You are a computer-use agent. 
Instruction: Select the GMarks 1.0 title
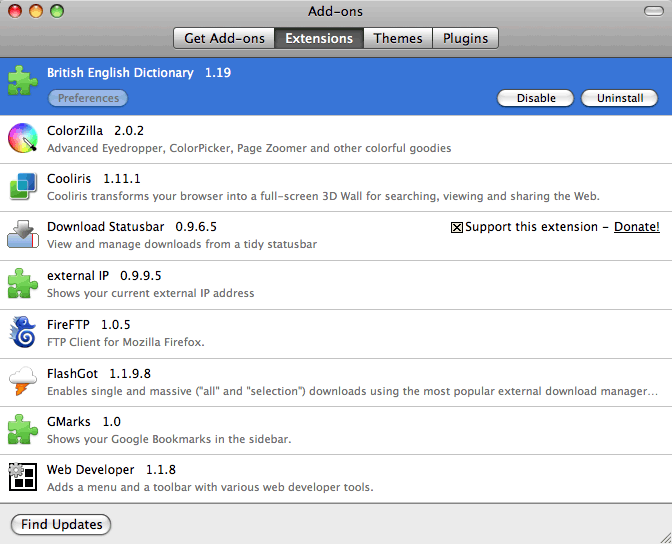pyautogui.click(x=84, y=422)
